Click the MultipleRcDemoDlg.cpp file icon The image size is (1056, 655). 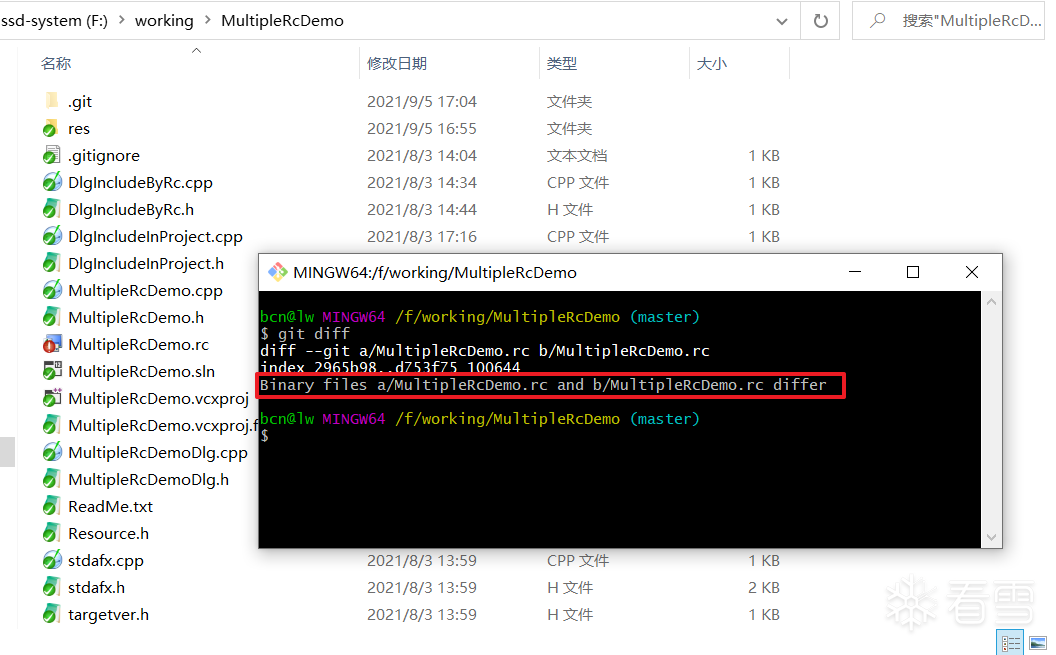point(52,452)
